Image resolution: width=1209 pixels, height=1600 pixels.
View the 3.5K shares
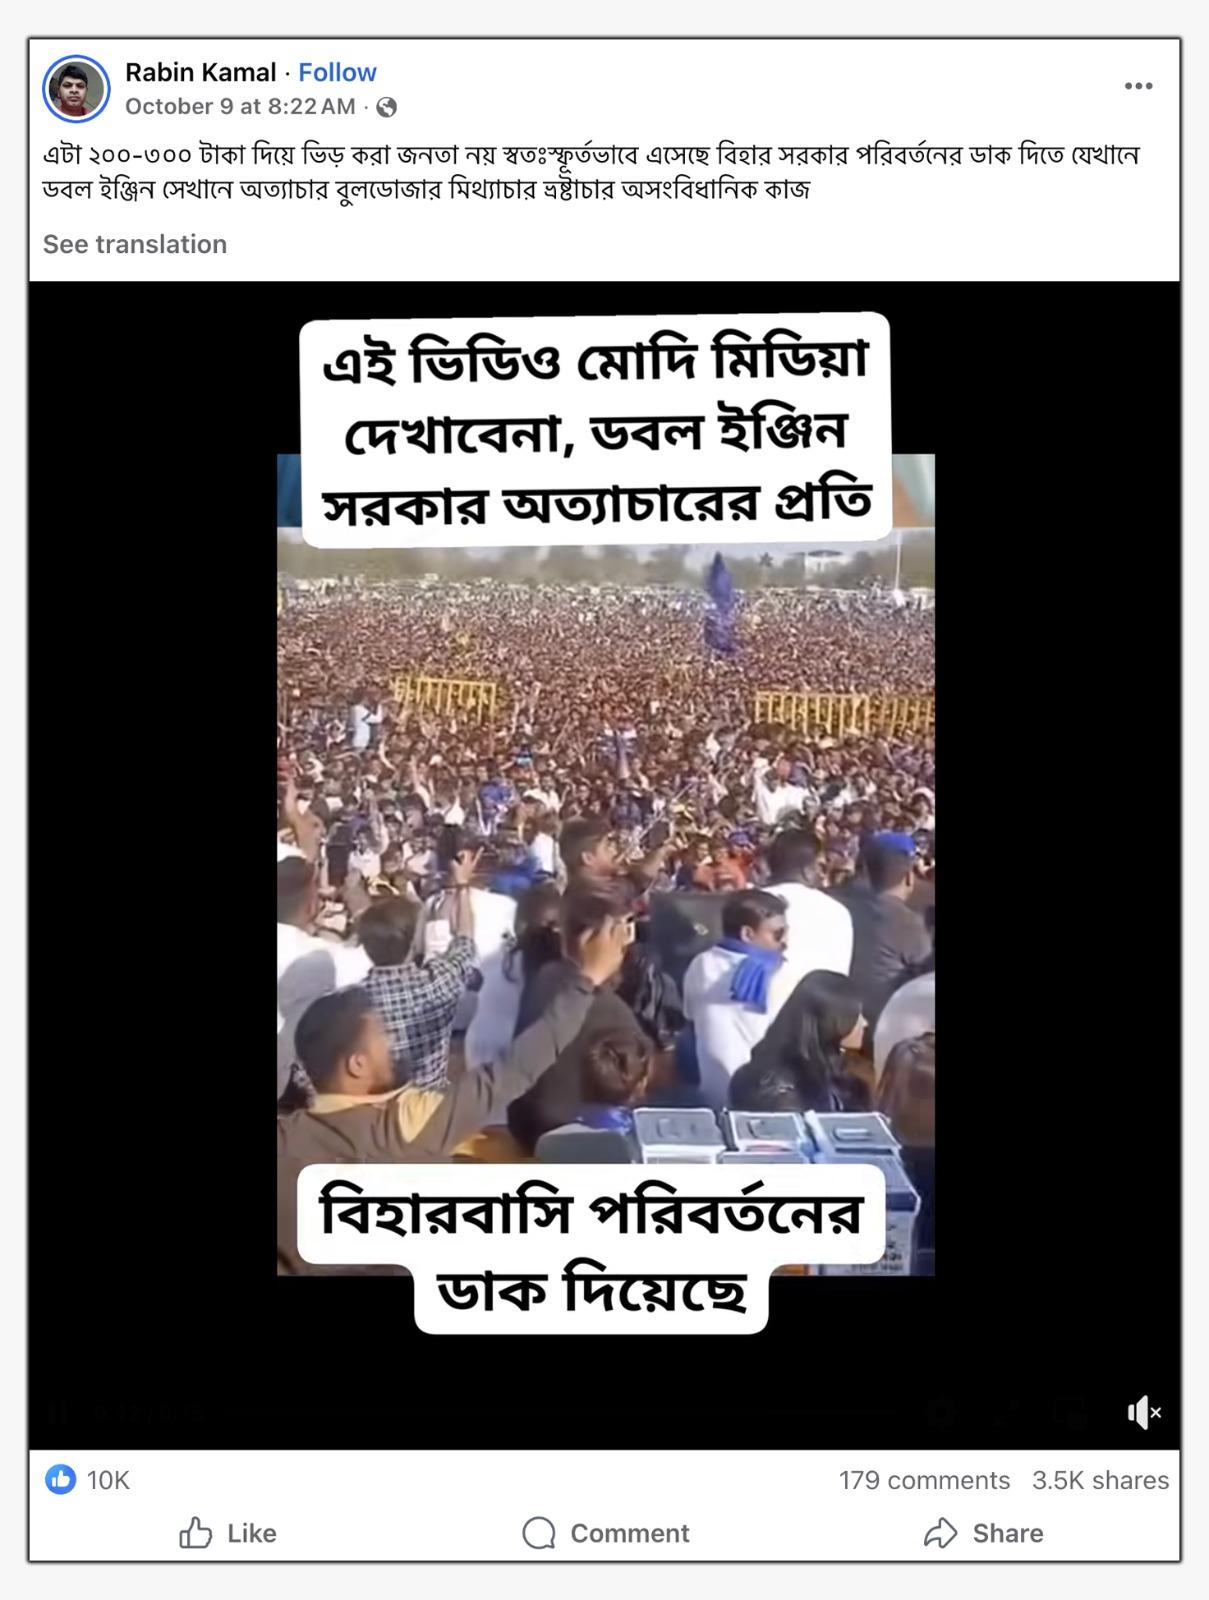(x=1100, y=1480)
